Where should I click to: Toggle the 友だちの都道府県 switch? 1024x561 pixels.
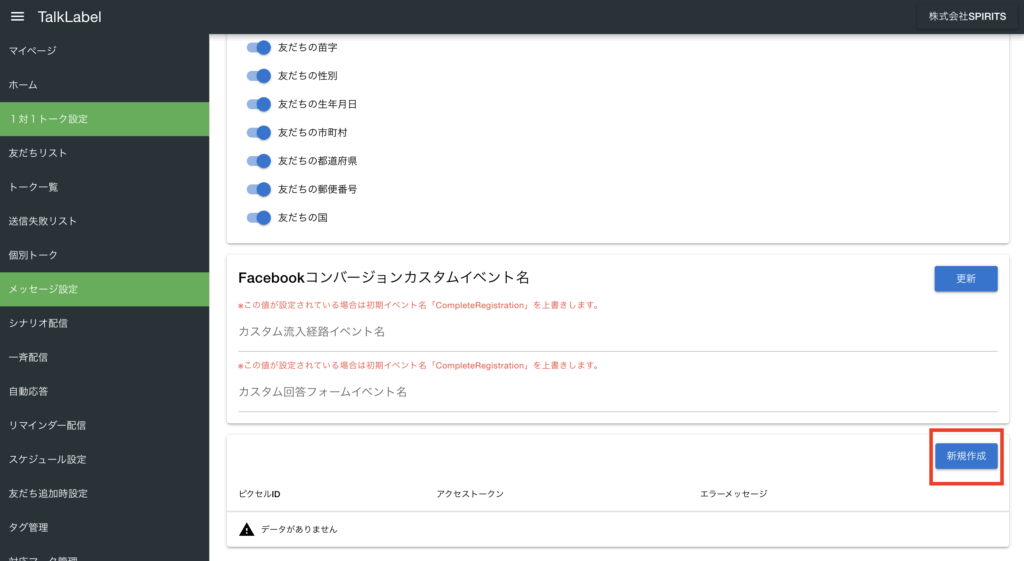[x=259, y=161]
